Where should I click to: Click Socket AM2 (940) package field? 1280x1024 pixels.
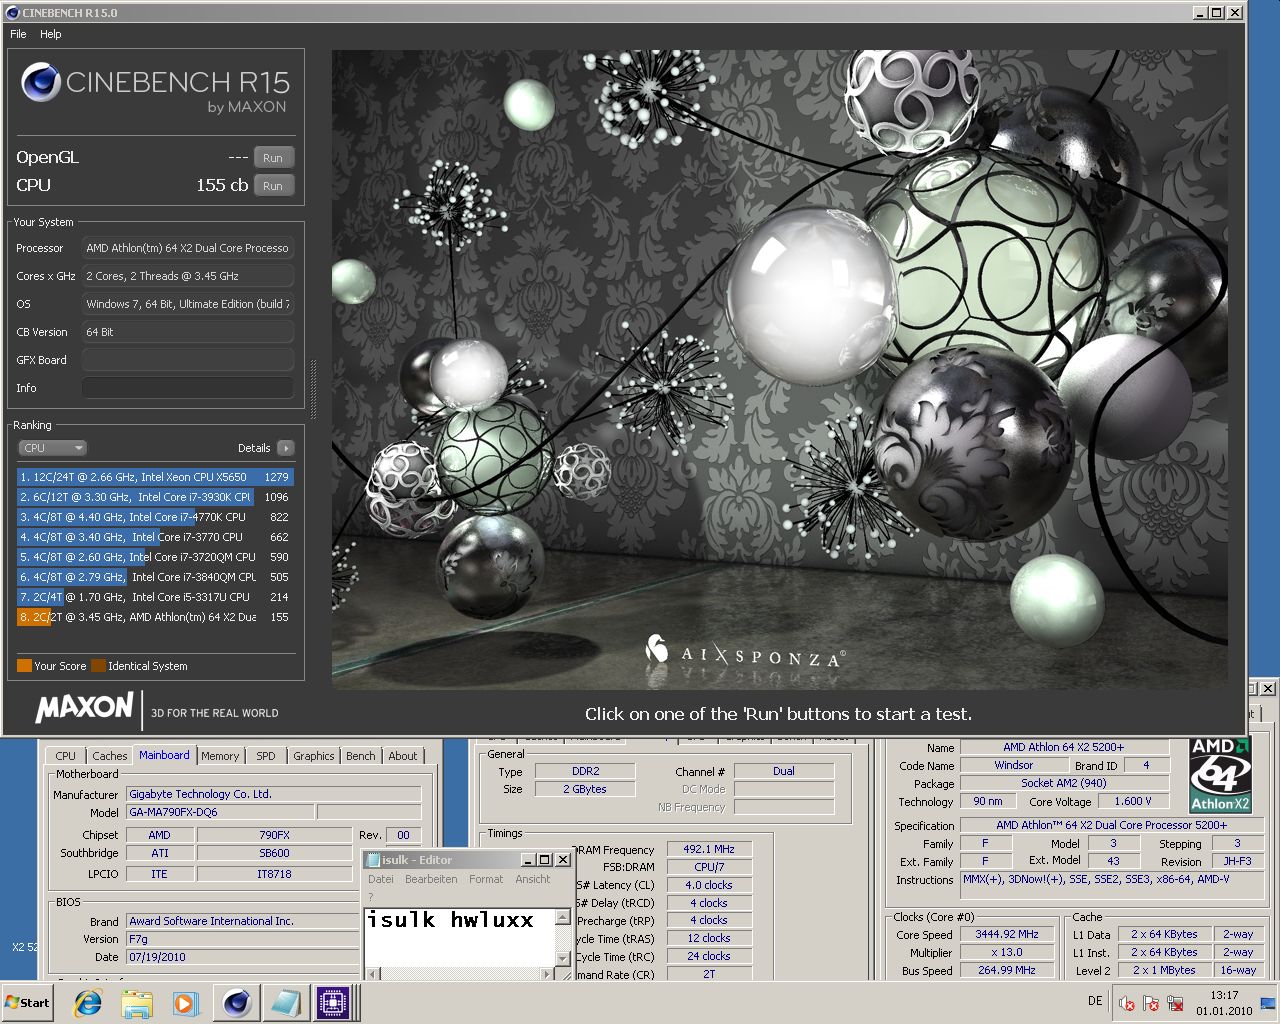pyautogui.click(x=1064, y=783)
